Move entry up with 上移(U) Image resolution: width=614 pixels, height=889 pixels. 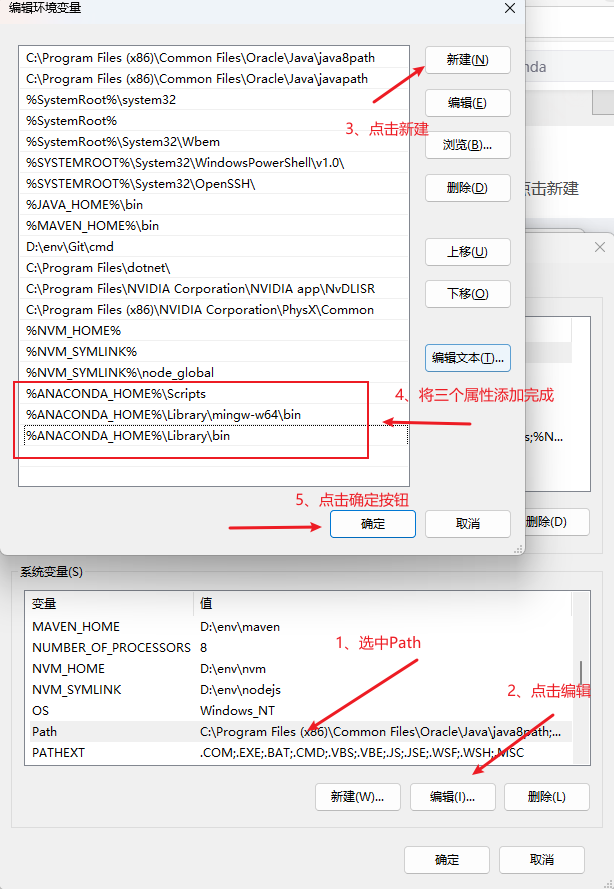(468, 252)
